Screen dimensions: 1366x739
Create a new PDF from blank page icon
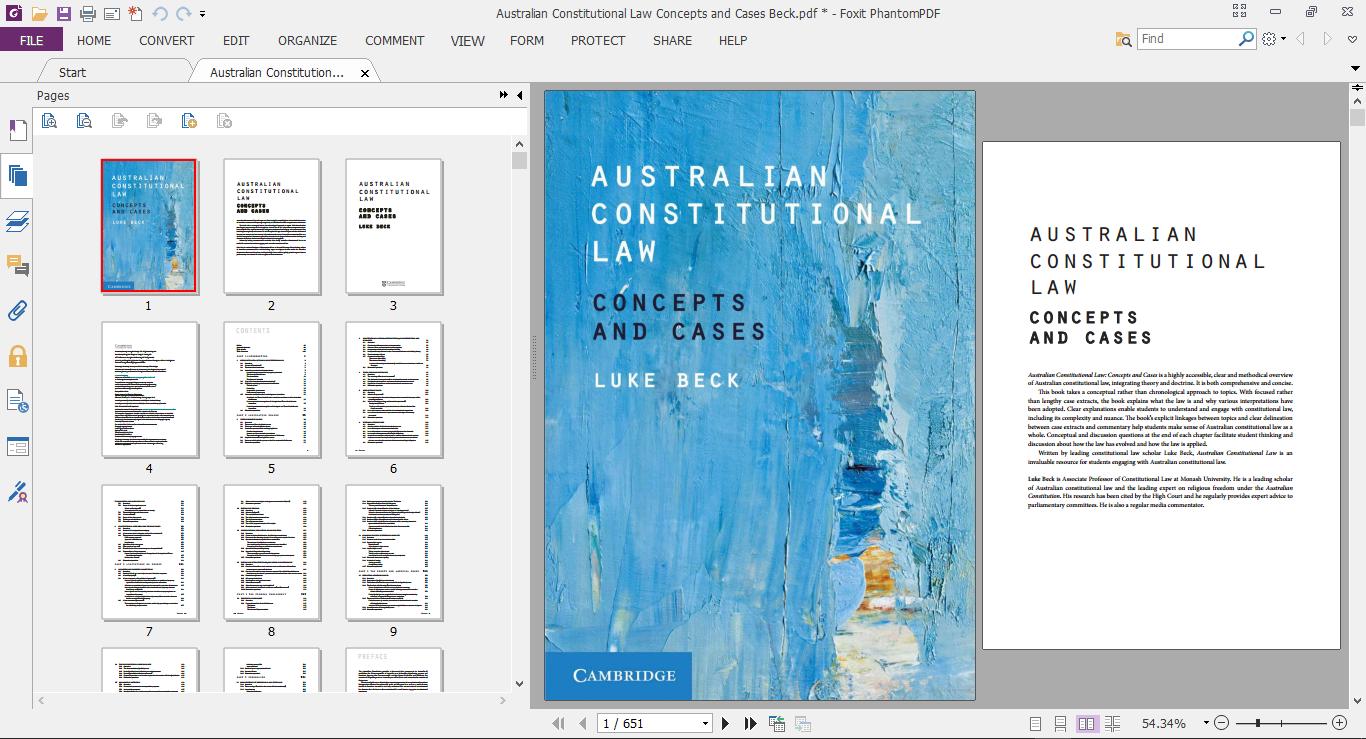pos(135,14)
